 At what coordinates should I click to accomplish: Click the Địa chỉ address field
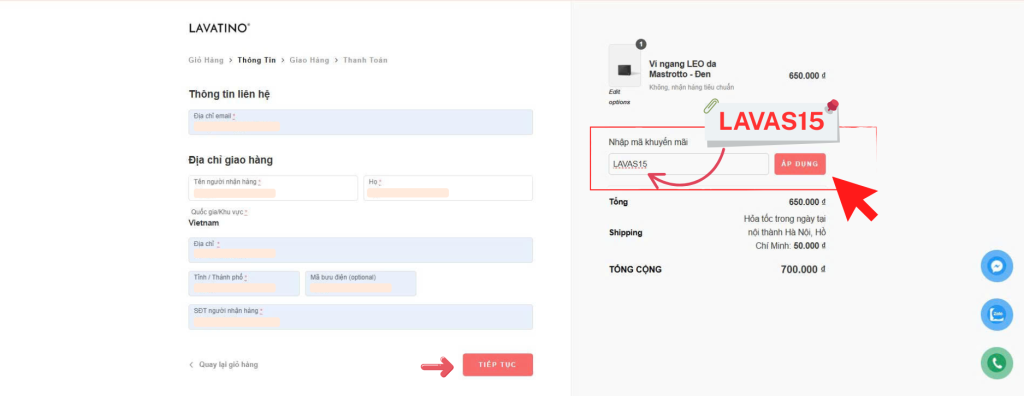[x=360, y=250]
